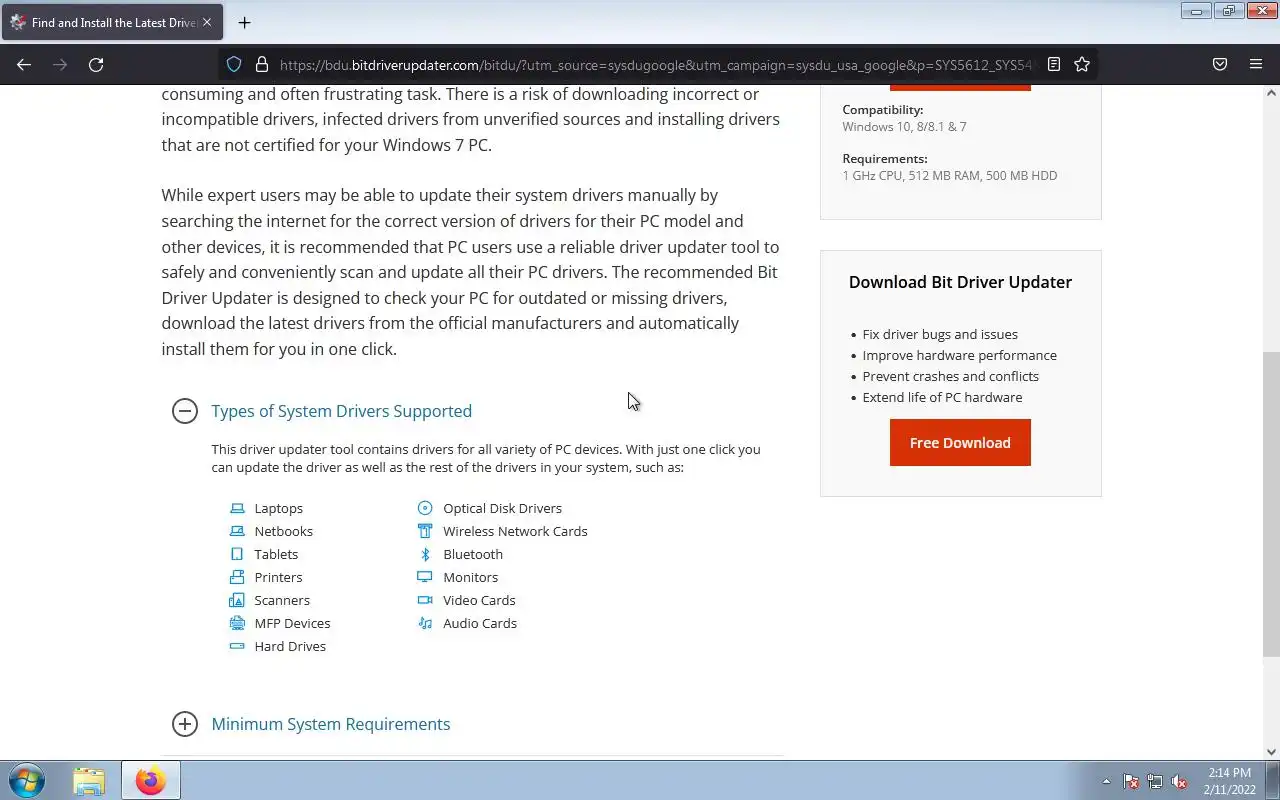Click the Netbooks text label

coord(284,531)
